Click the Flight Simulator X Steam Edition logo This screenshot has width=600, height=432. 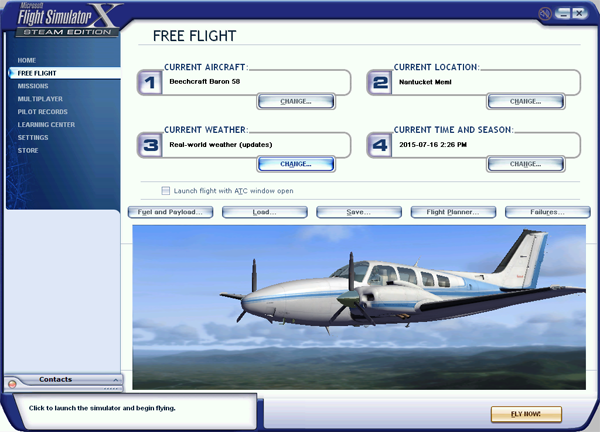pos(67,20)
